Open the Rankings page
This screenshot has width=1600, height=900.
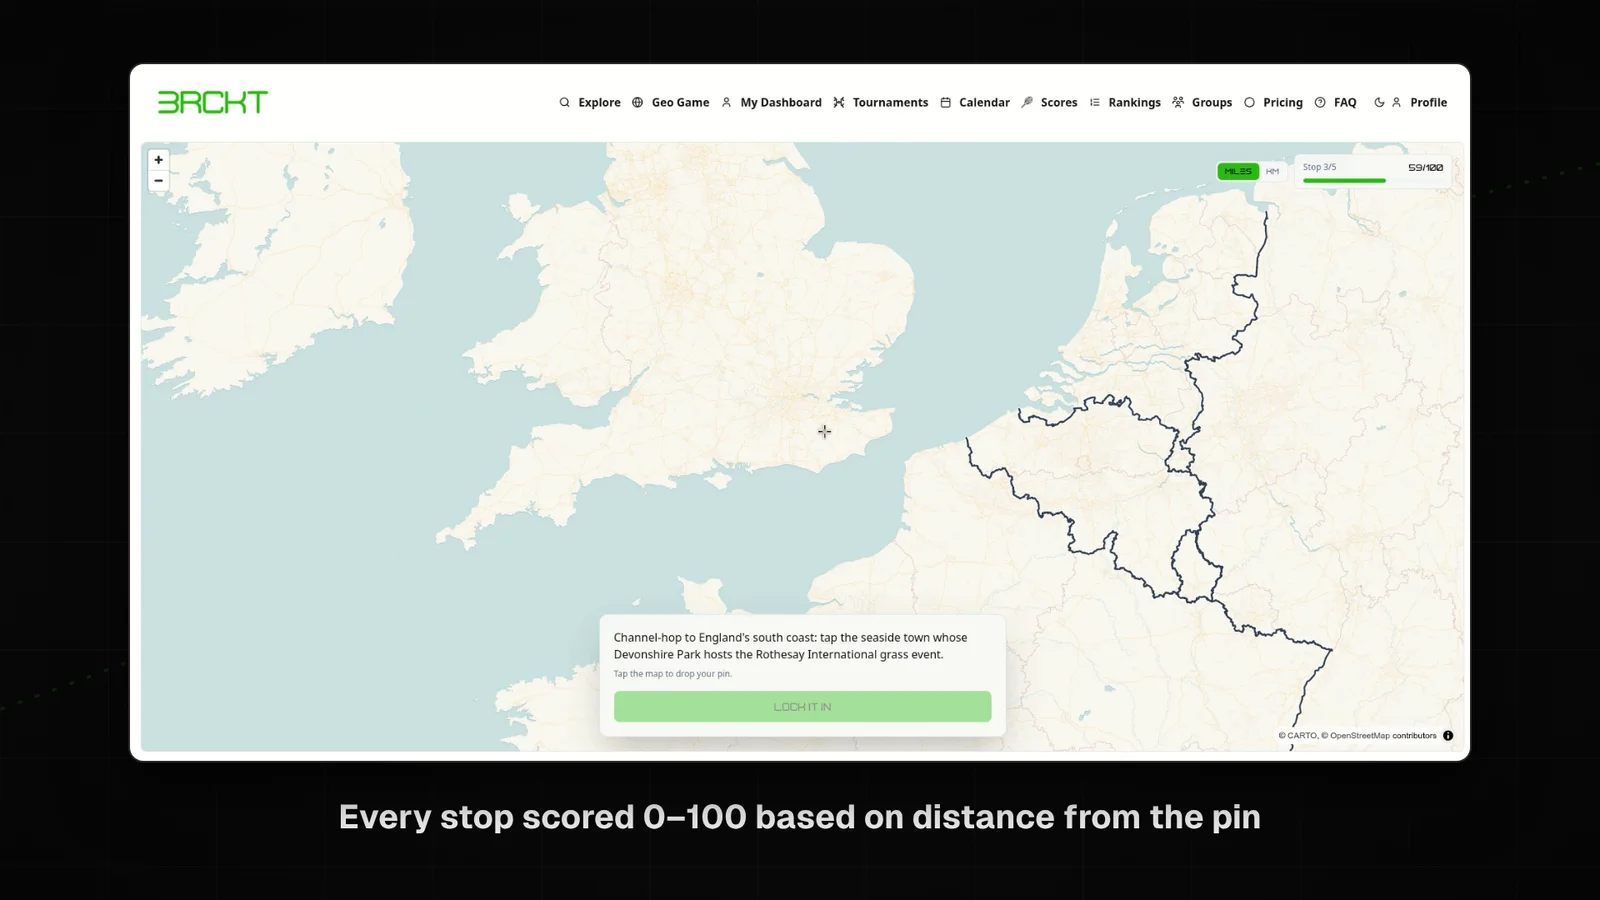1134,102
